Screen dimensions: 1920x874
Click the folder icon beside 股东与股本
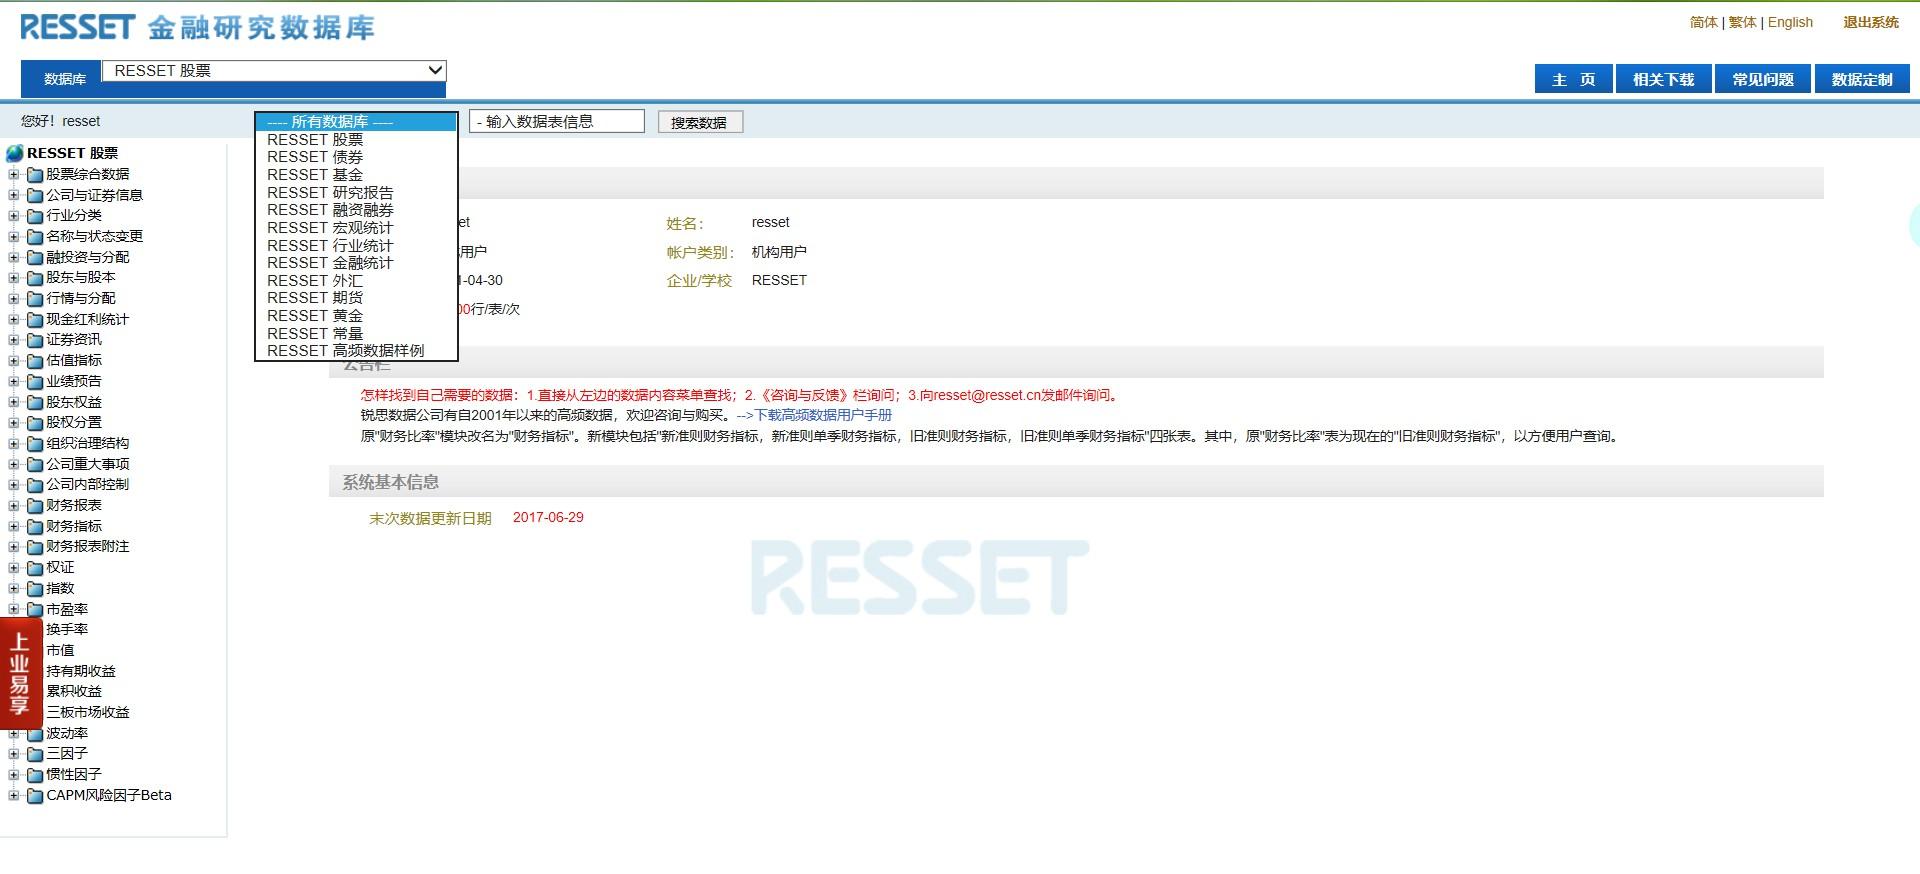(35, 278)
